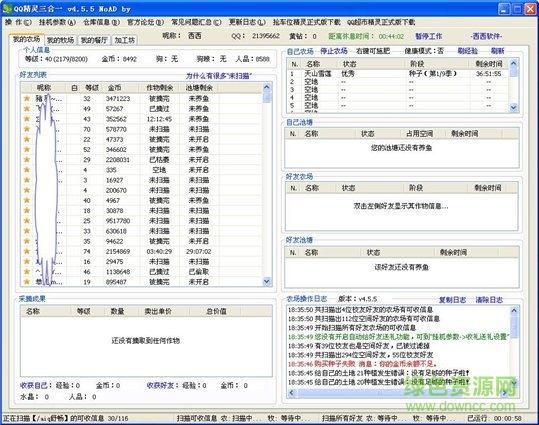Screen dimensions: 539x425
Task: Click the 刷新 link above own farm list
Action: point(497,51)
